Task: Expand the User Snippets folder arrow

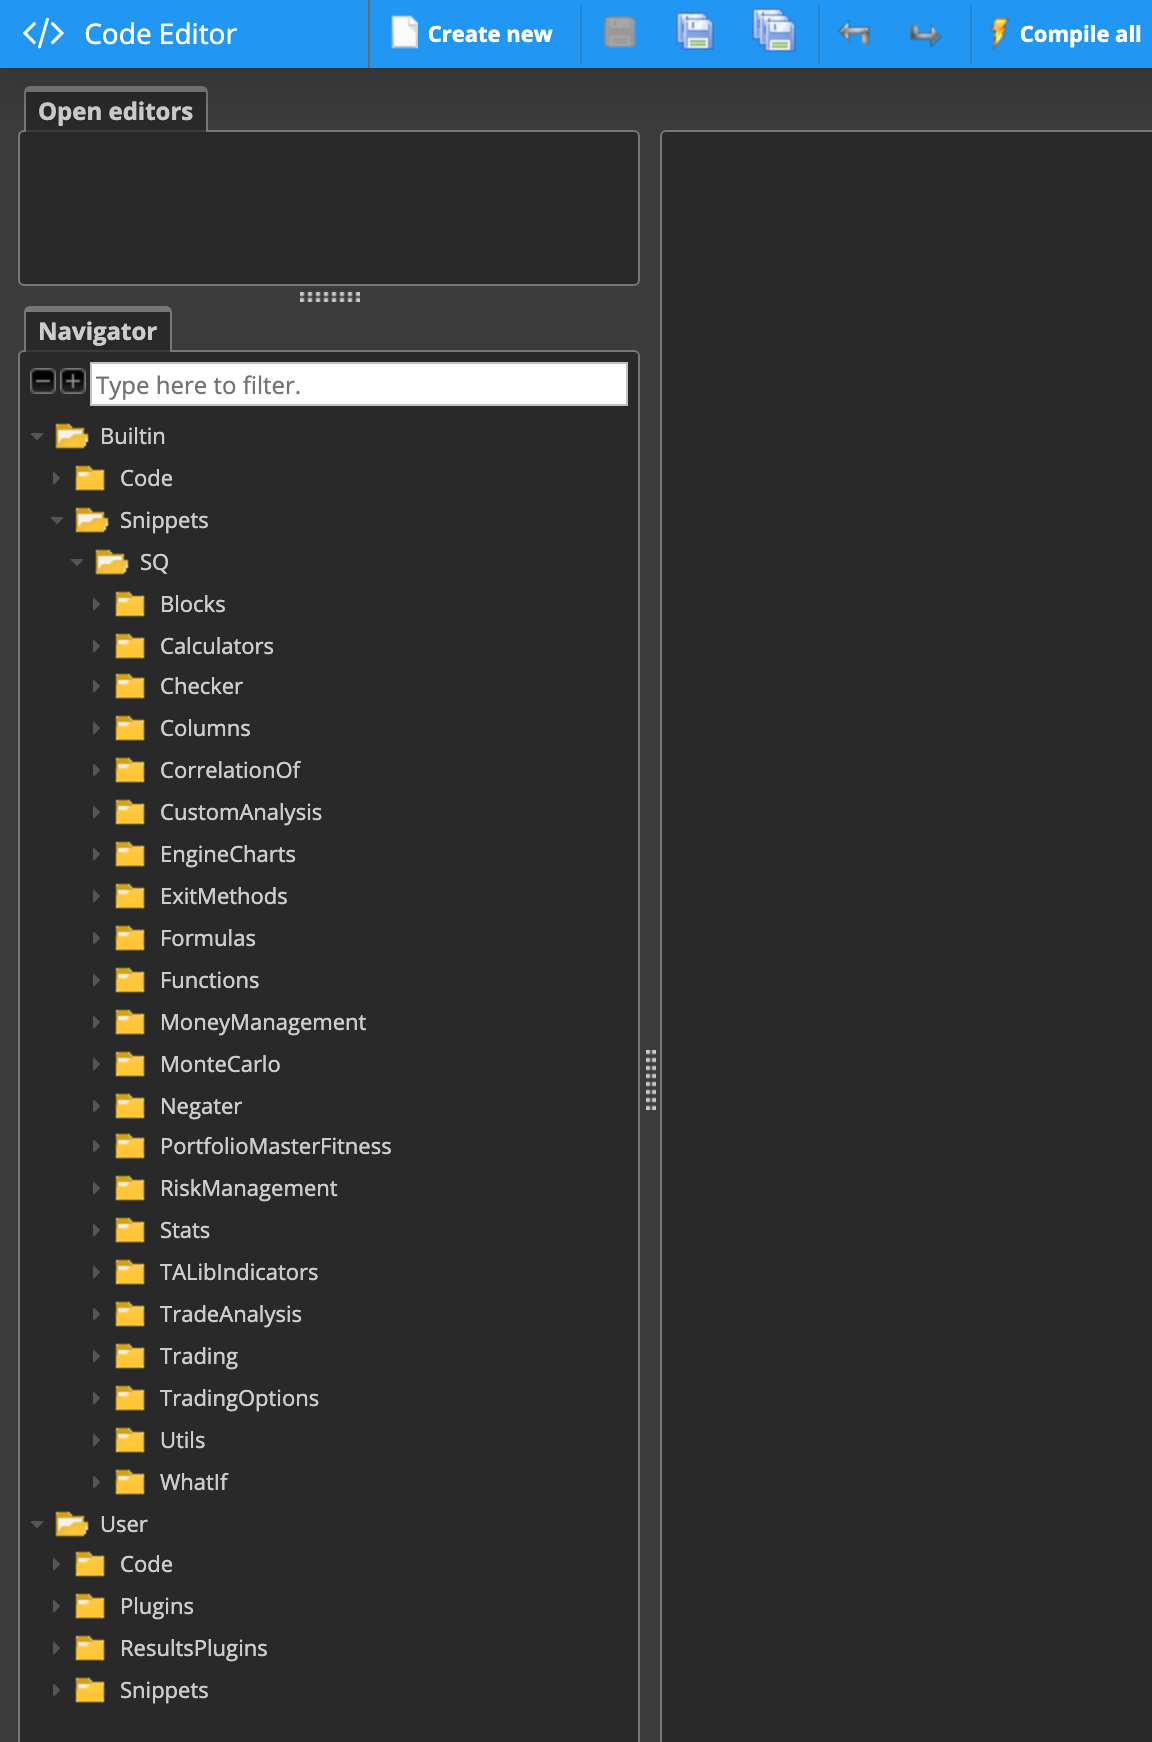Action: click(56, 1690)
